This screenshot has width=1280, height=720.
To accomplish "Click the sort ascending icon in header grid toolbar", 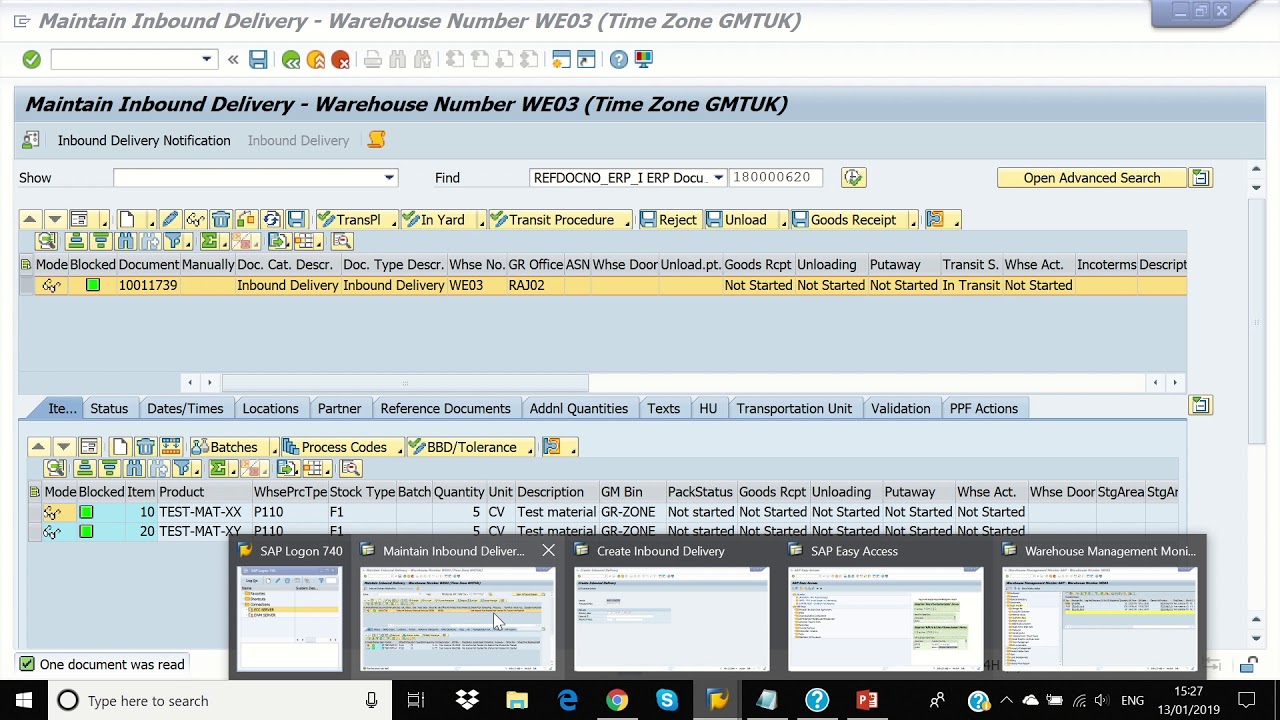I will (x=75, y=241).
